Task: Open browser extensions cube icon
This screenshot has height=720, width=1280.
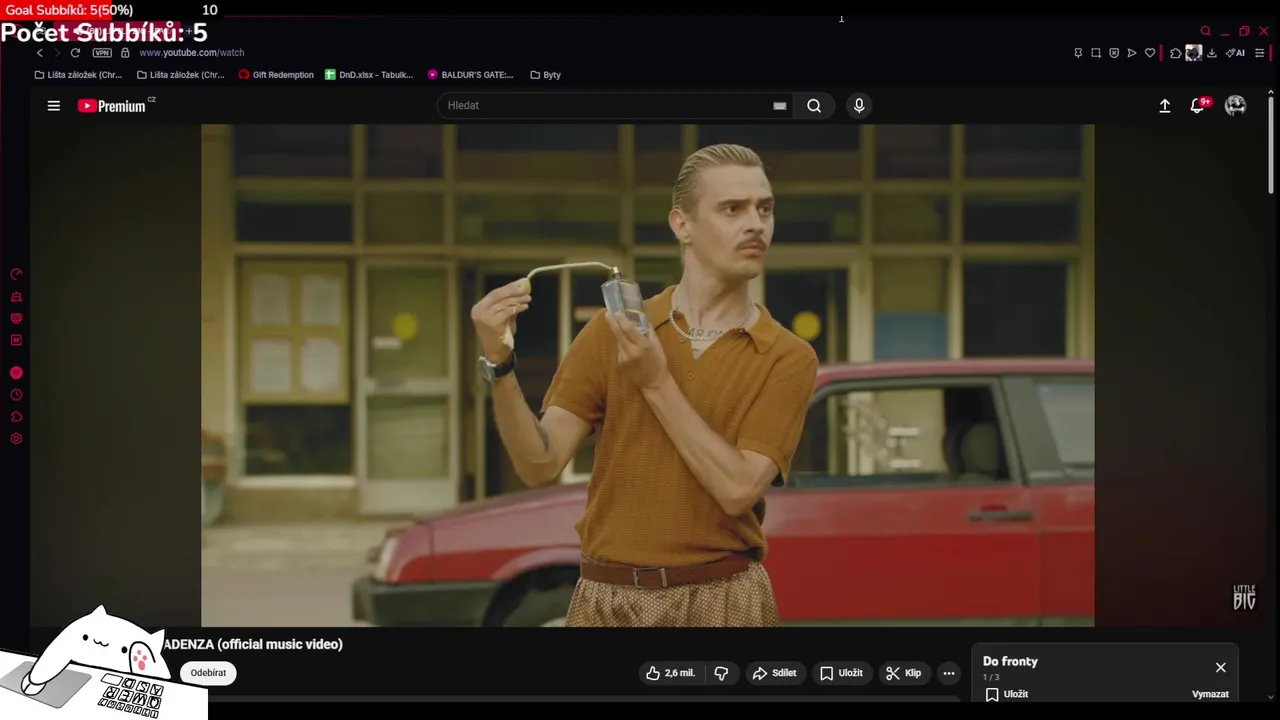Action: tap(1176, 53)
